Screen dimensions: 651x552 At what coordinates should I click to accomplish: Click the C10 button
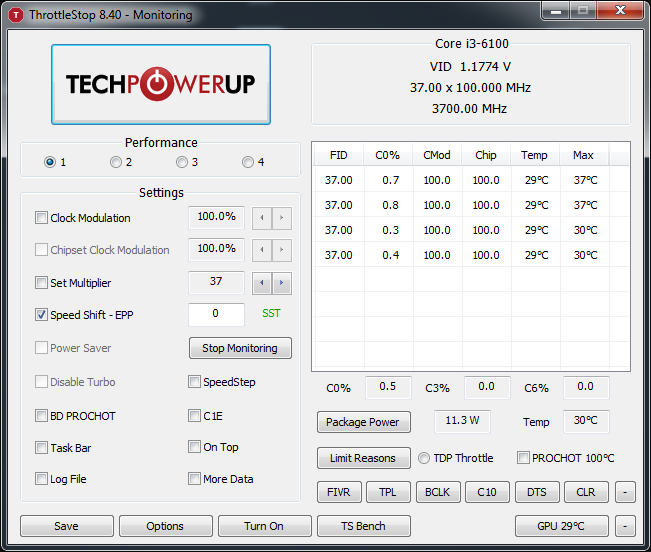[x=487, y=492]
